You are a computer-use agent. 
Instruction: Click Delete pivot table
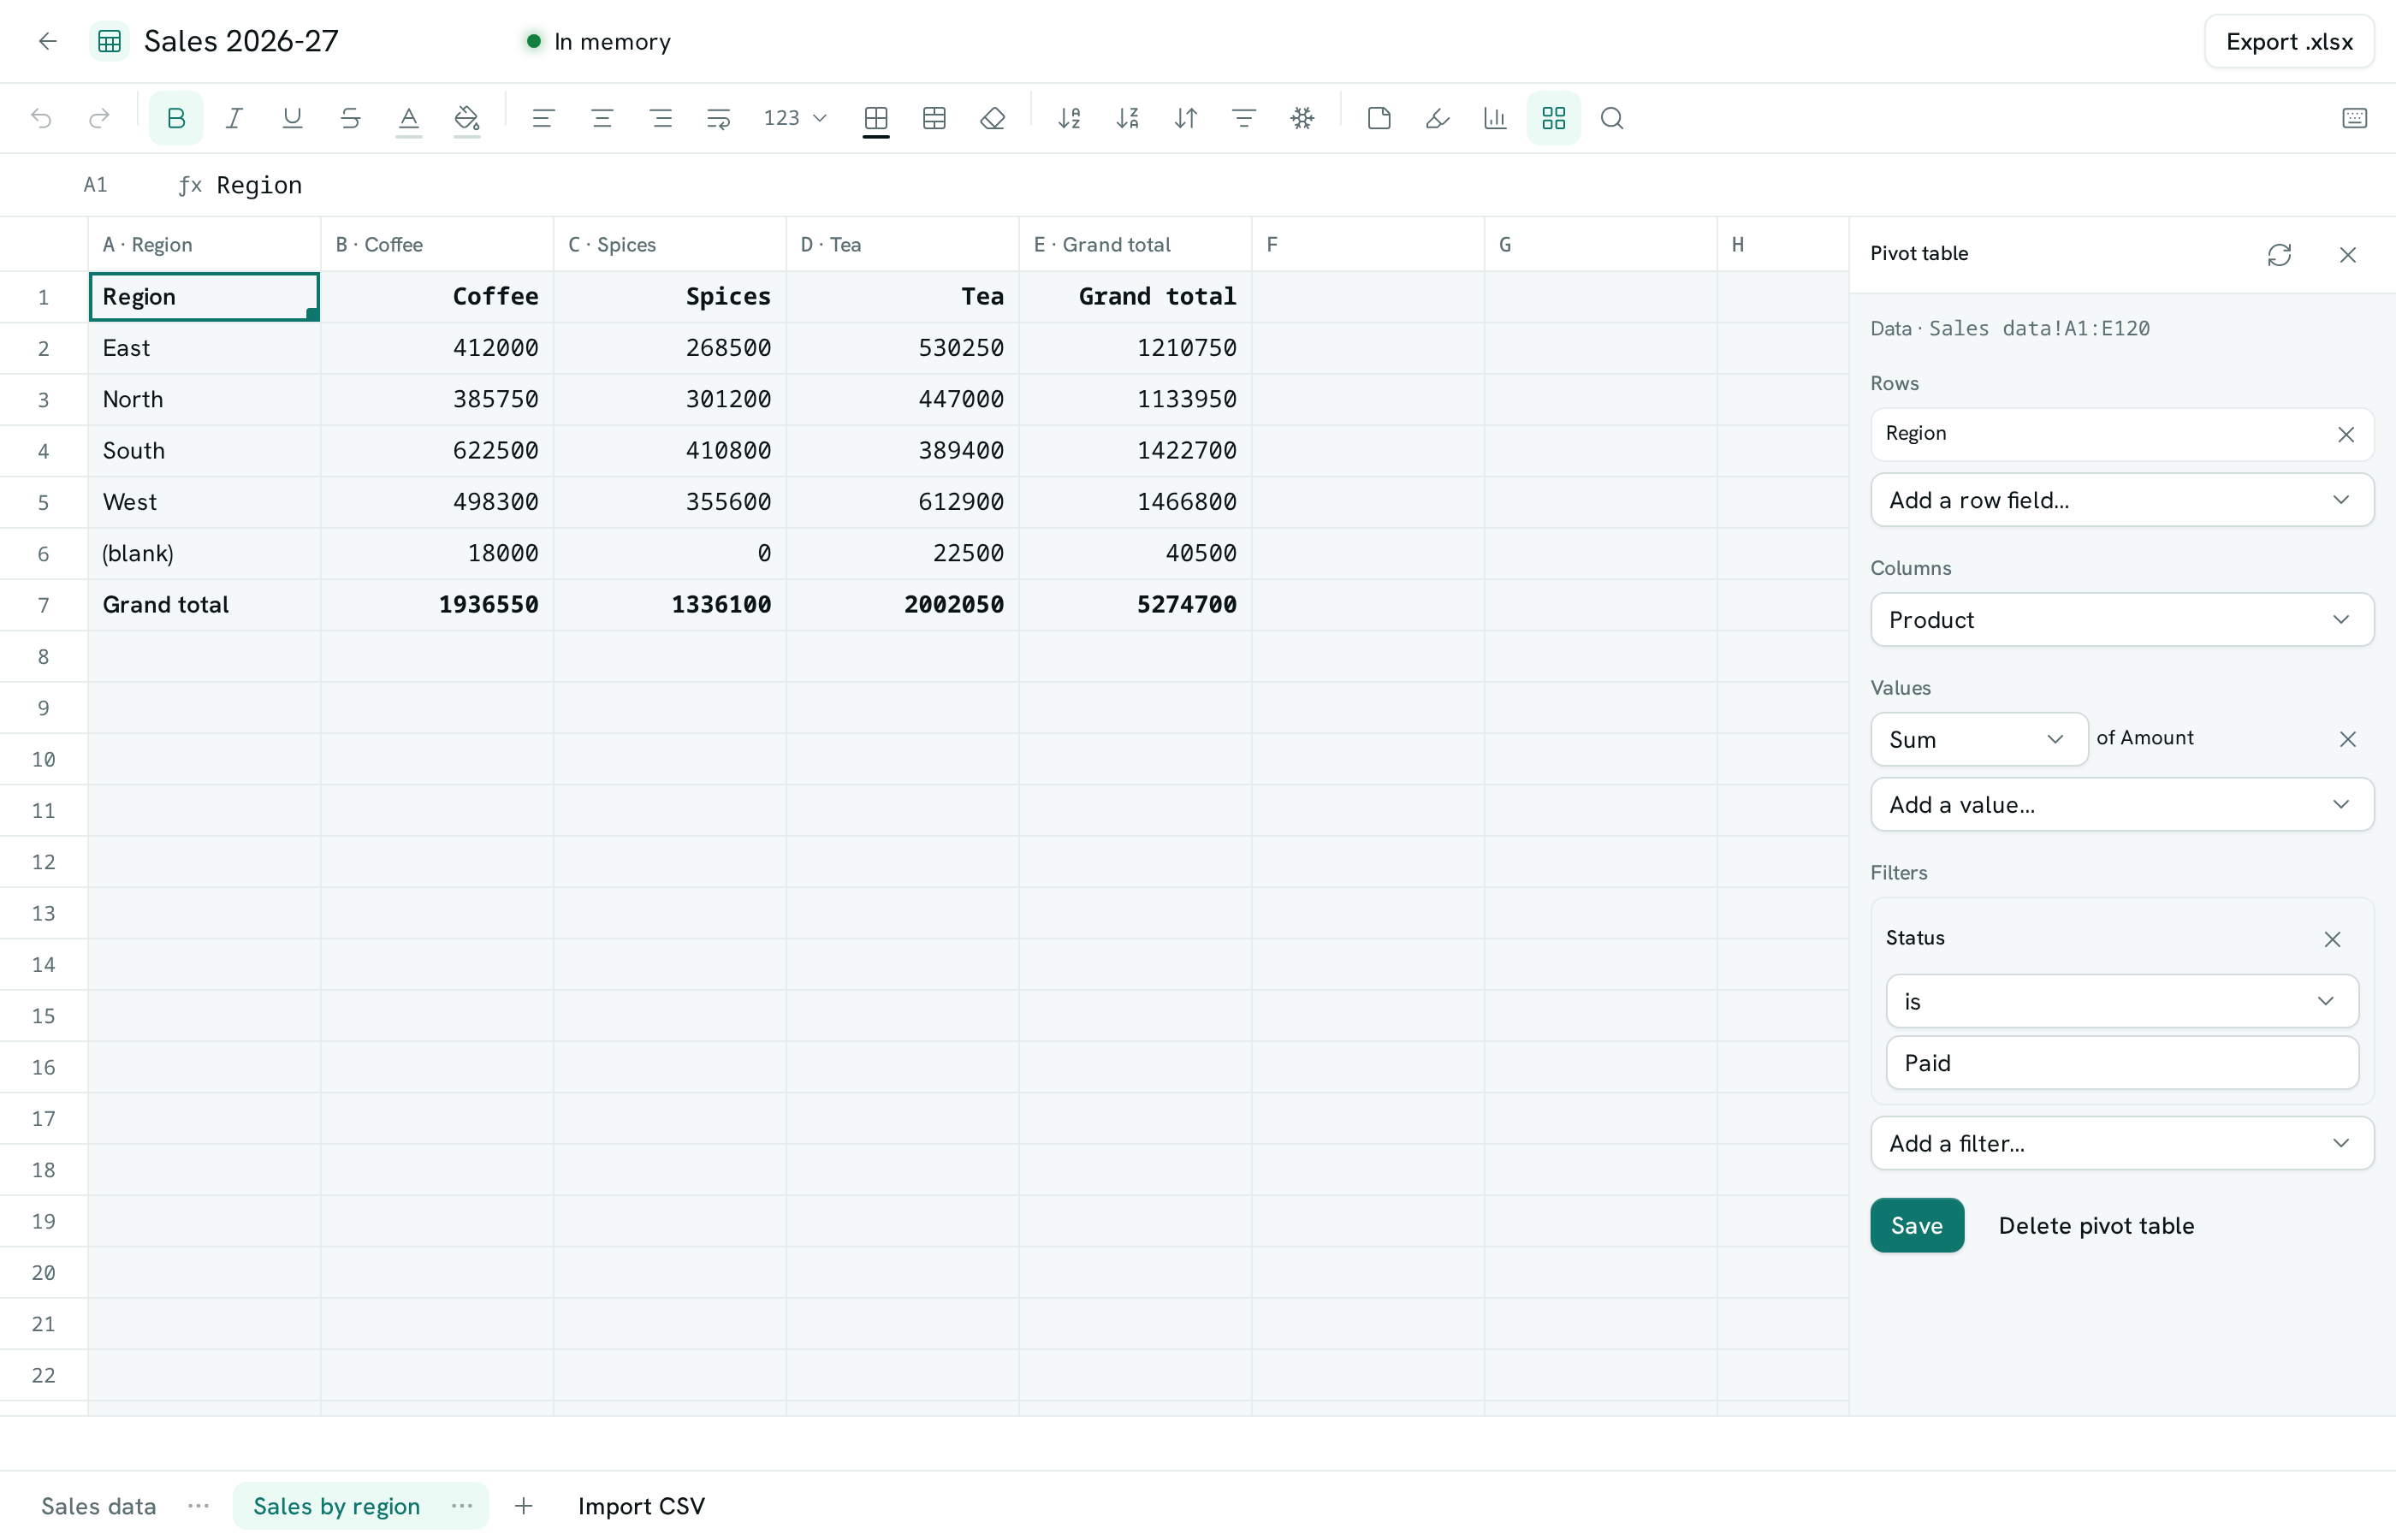[2096, 1225]
